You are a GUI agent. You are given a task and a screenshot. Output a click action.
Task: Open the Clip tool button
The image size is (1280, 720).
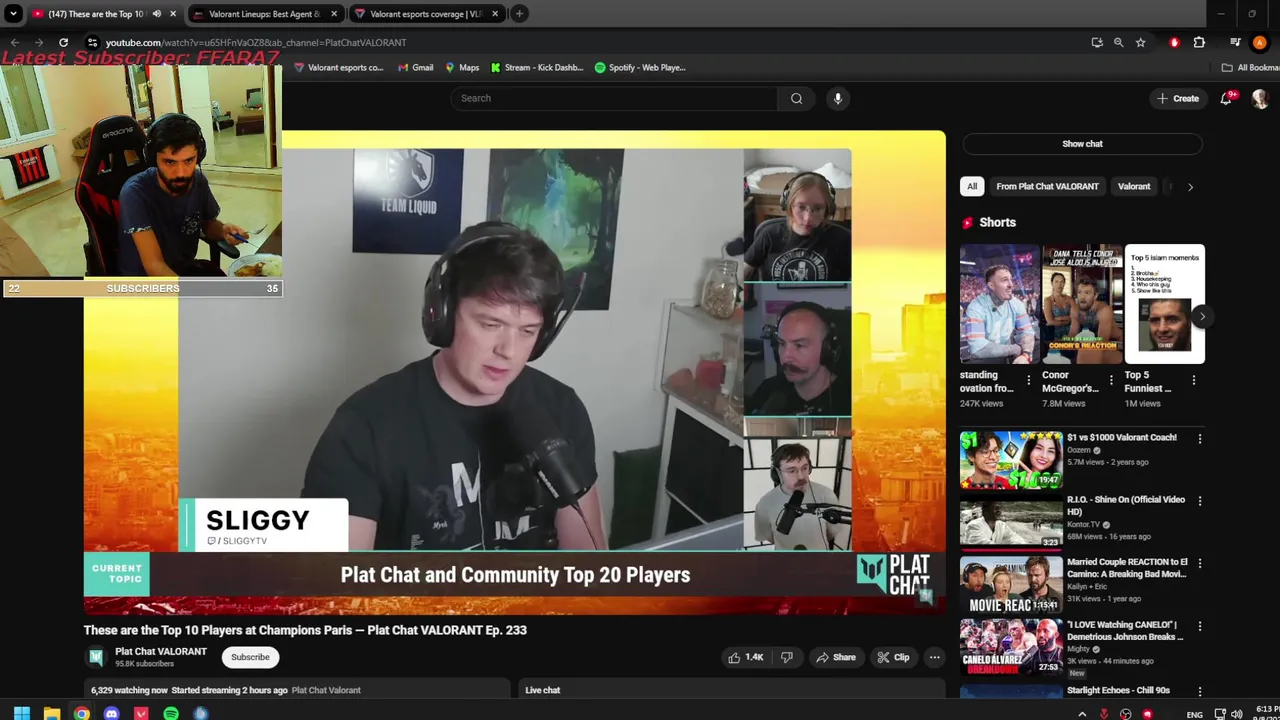893,657
